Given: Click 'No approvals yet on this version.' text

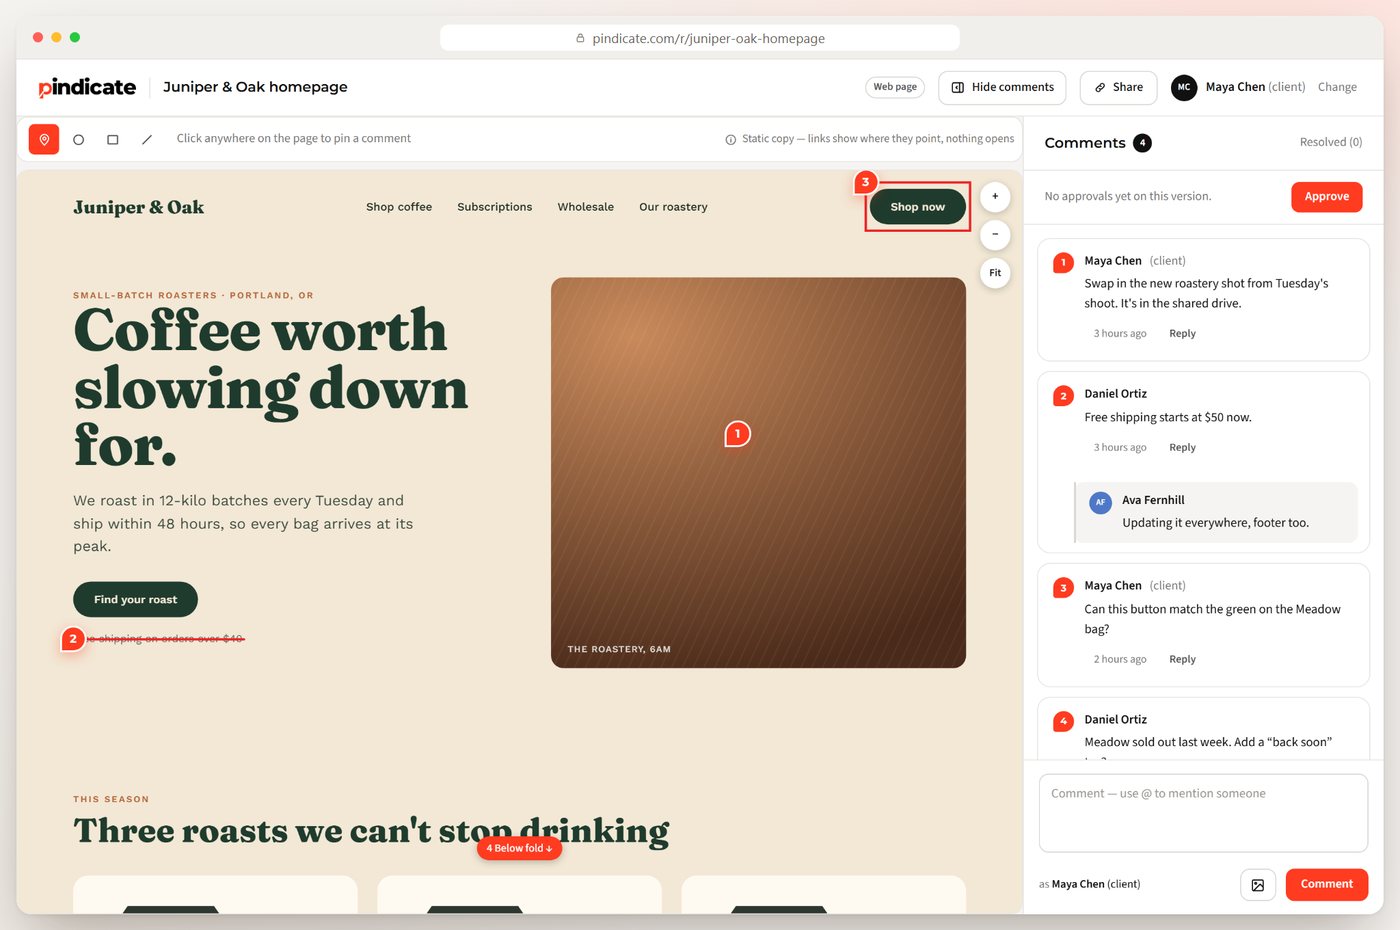Looking at the screenshot, I should pyautogui.click(x=1128, y=197).
